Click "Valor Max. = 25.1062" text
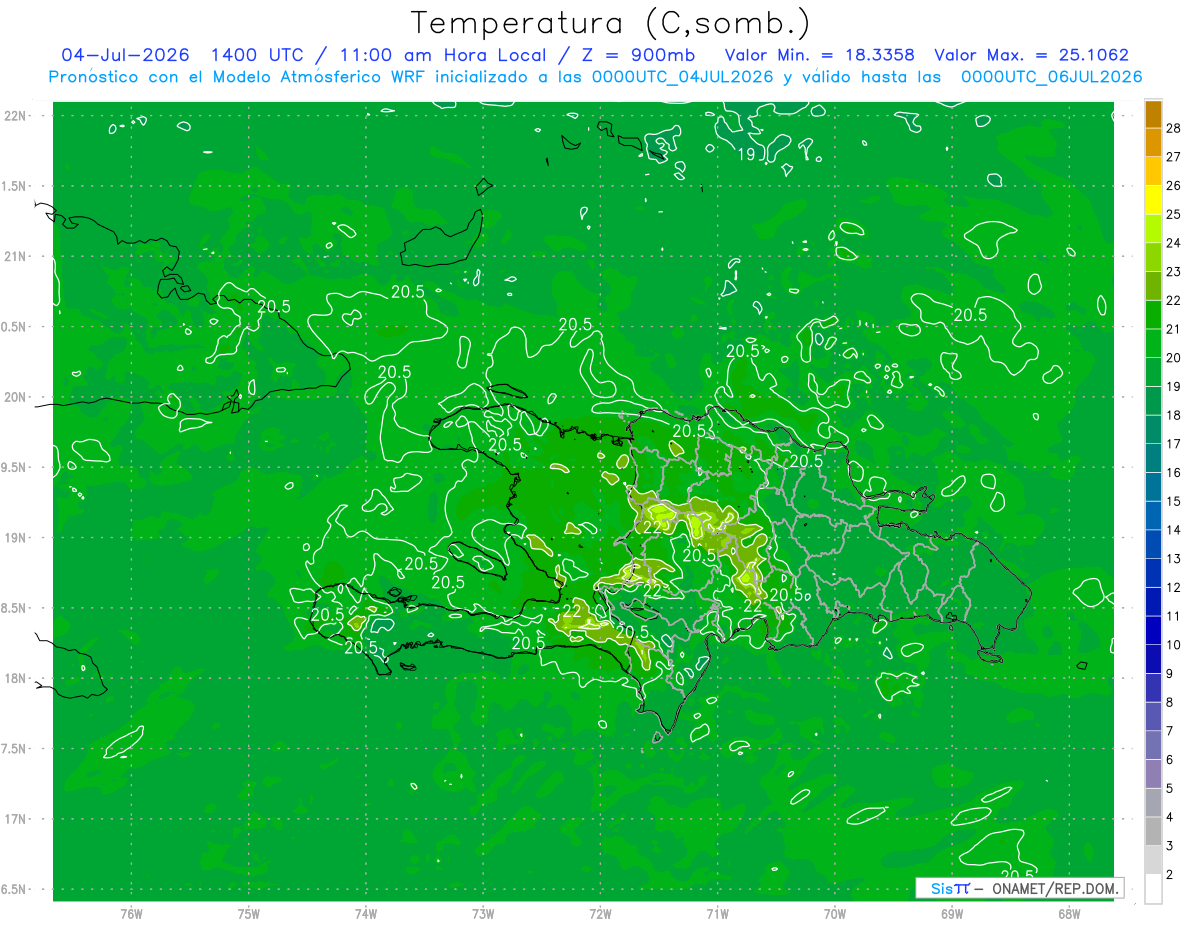The width and height of the screenshot is (1200, 927). pos(1031,55)
